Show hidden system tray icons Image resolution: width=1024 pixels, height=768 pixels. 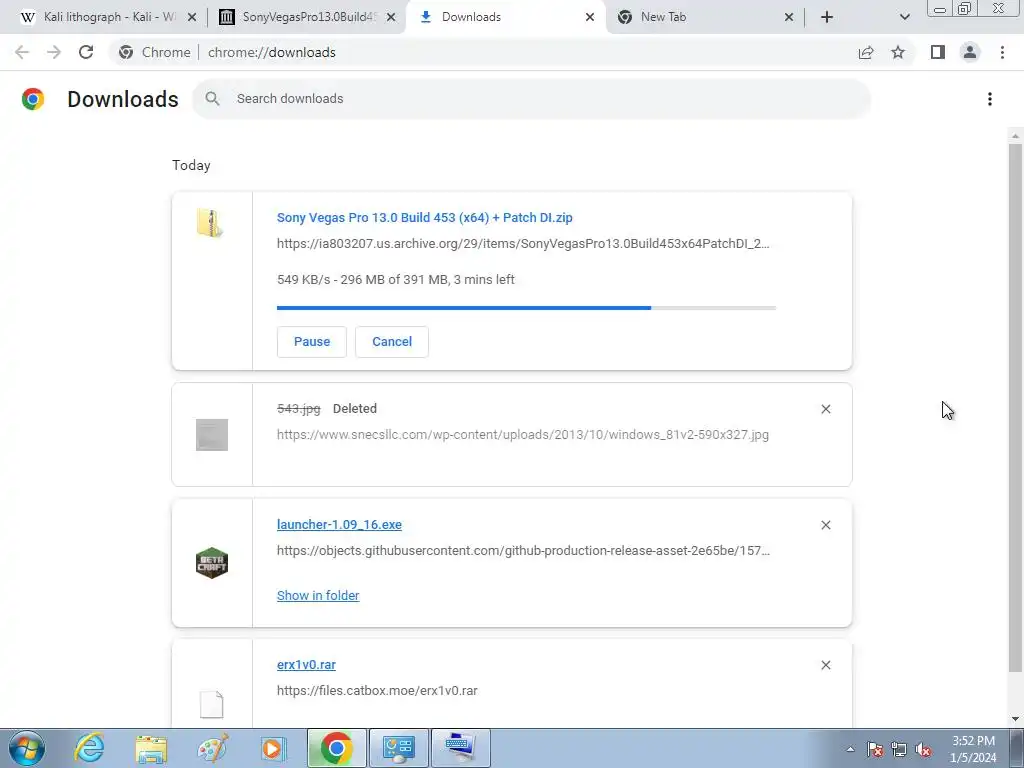(x=850, y=749)
